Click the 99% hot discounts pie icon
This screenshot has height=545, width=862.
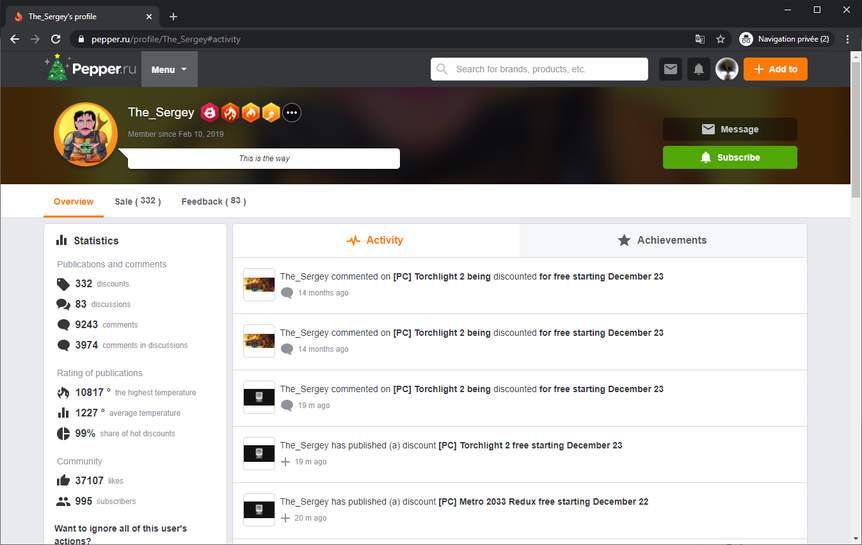(x=63, y=433)
